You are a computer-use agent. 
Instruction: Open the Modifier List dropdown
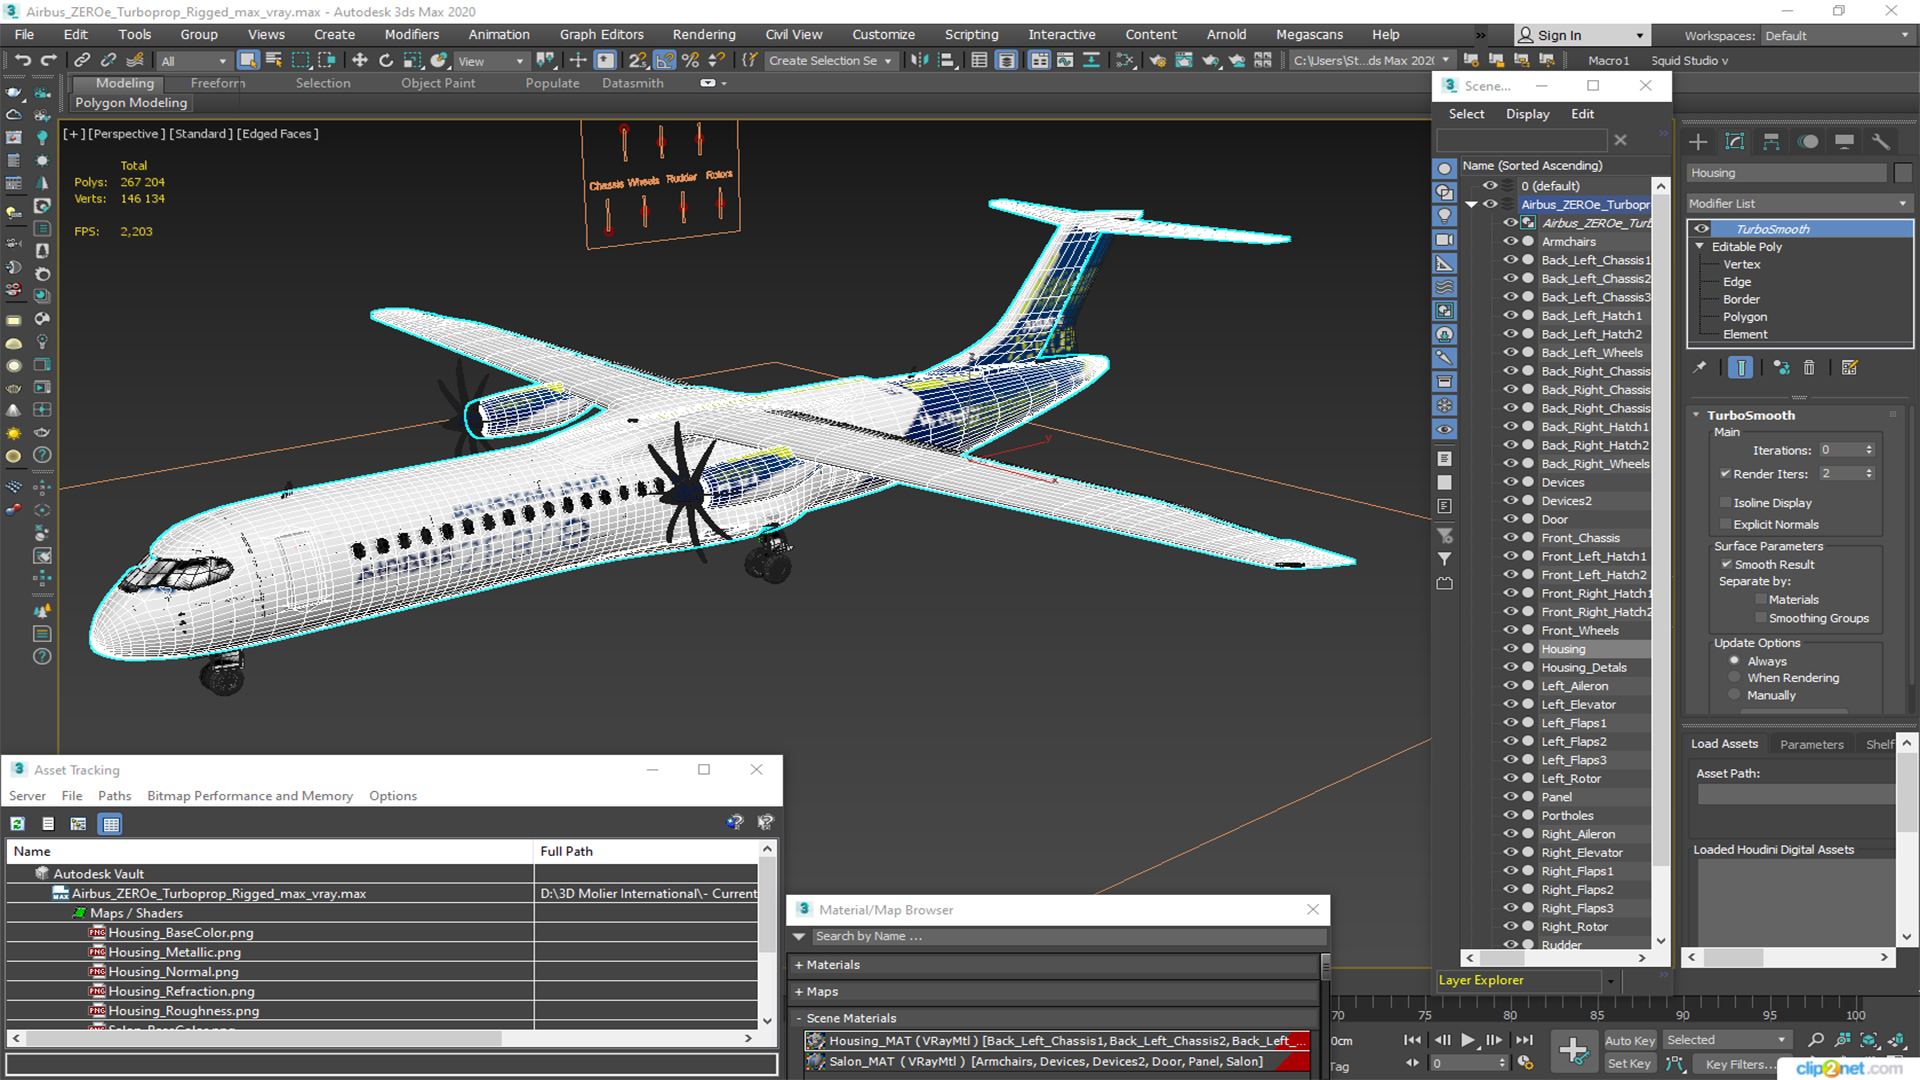[1798, 203]
